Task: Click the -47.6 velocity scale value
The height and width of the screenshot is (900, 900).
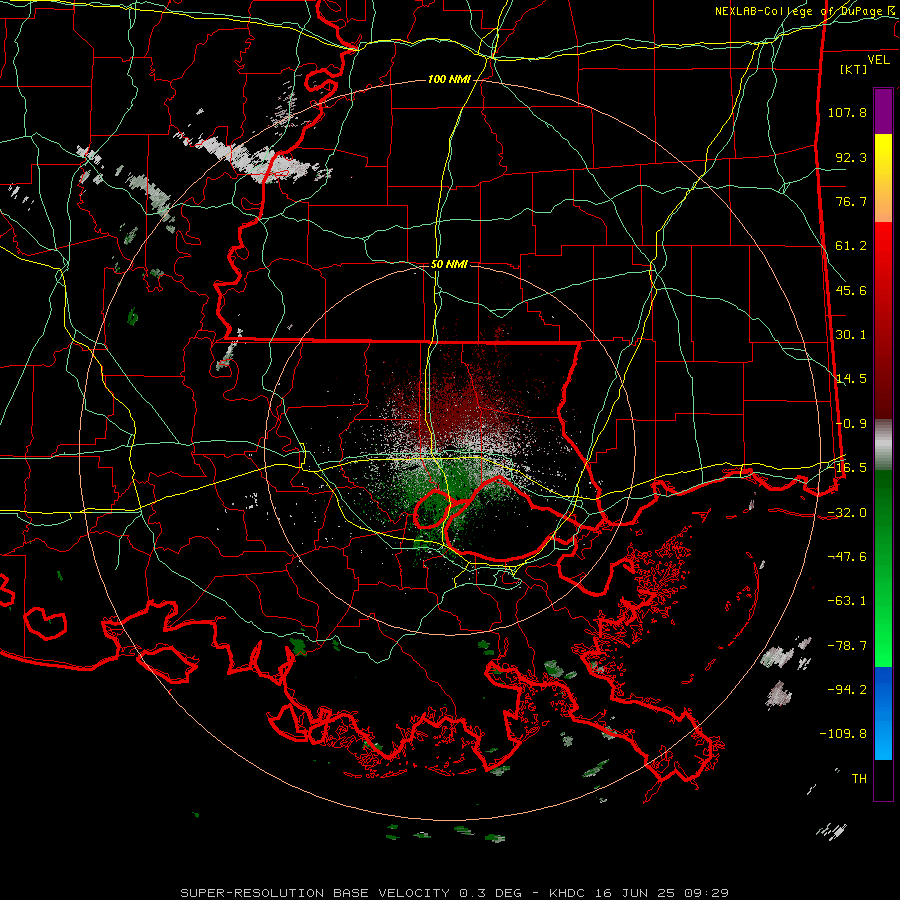Action: pos(847,557)
